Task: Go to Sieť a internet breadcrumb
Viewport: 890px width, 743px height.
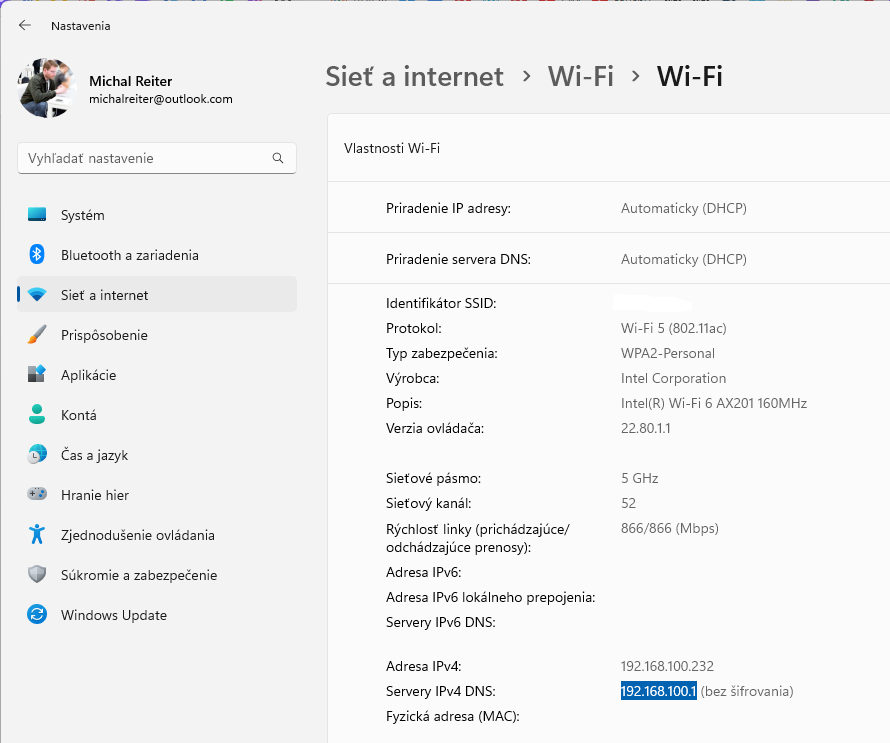Action: click(414, 76)
